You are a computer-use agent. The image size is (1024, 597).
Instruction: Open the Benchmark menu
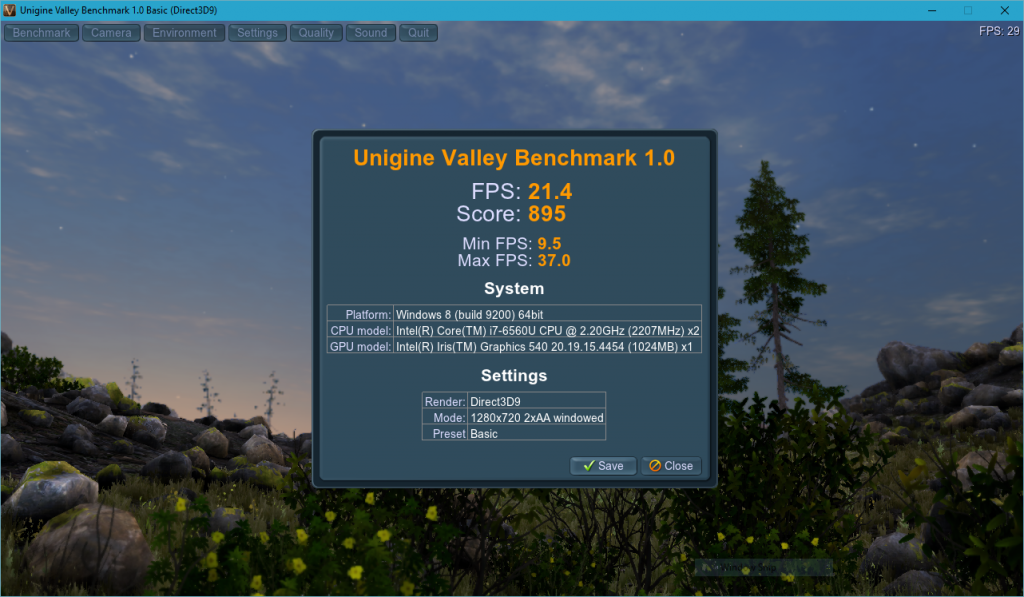[x=41, y=33]
